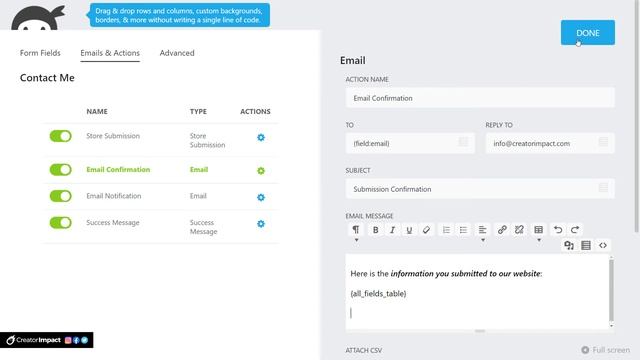Viewport: 640px width, 360px height.
Task: Toggle off the Success Message action
Action: click(60, 222)
